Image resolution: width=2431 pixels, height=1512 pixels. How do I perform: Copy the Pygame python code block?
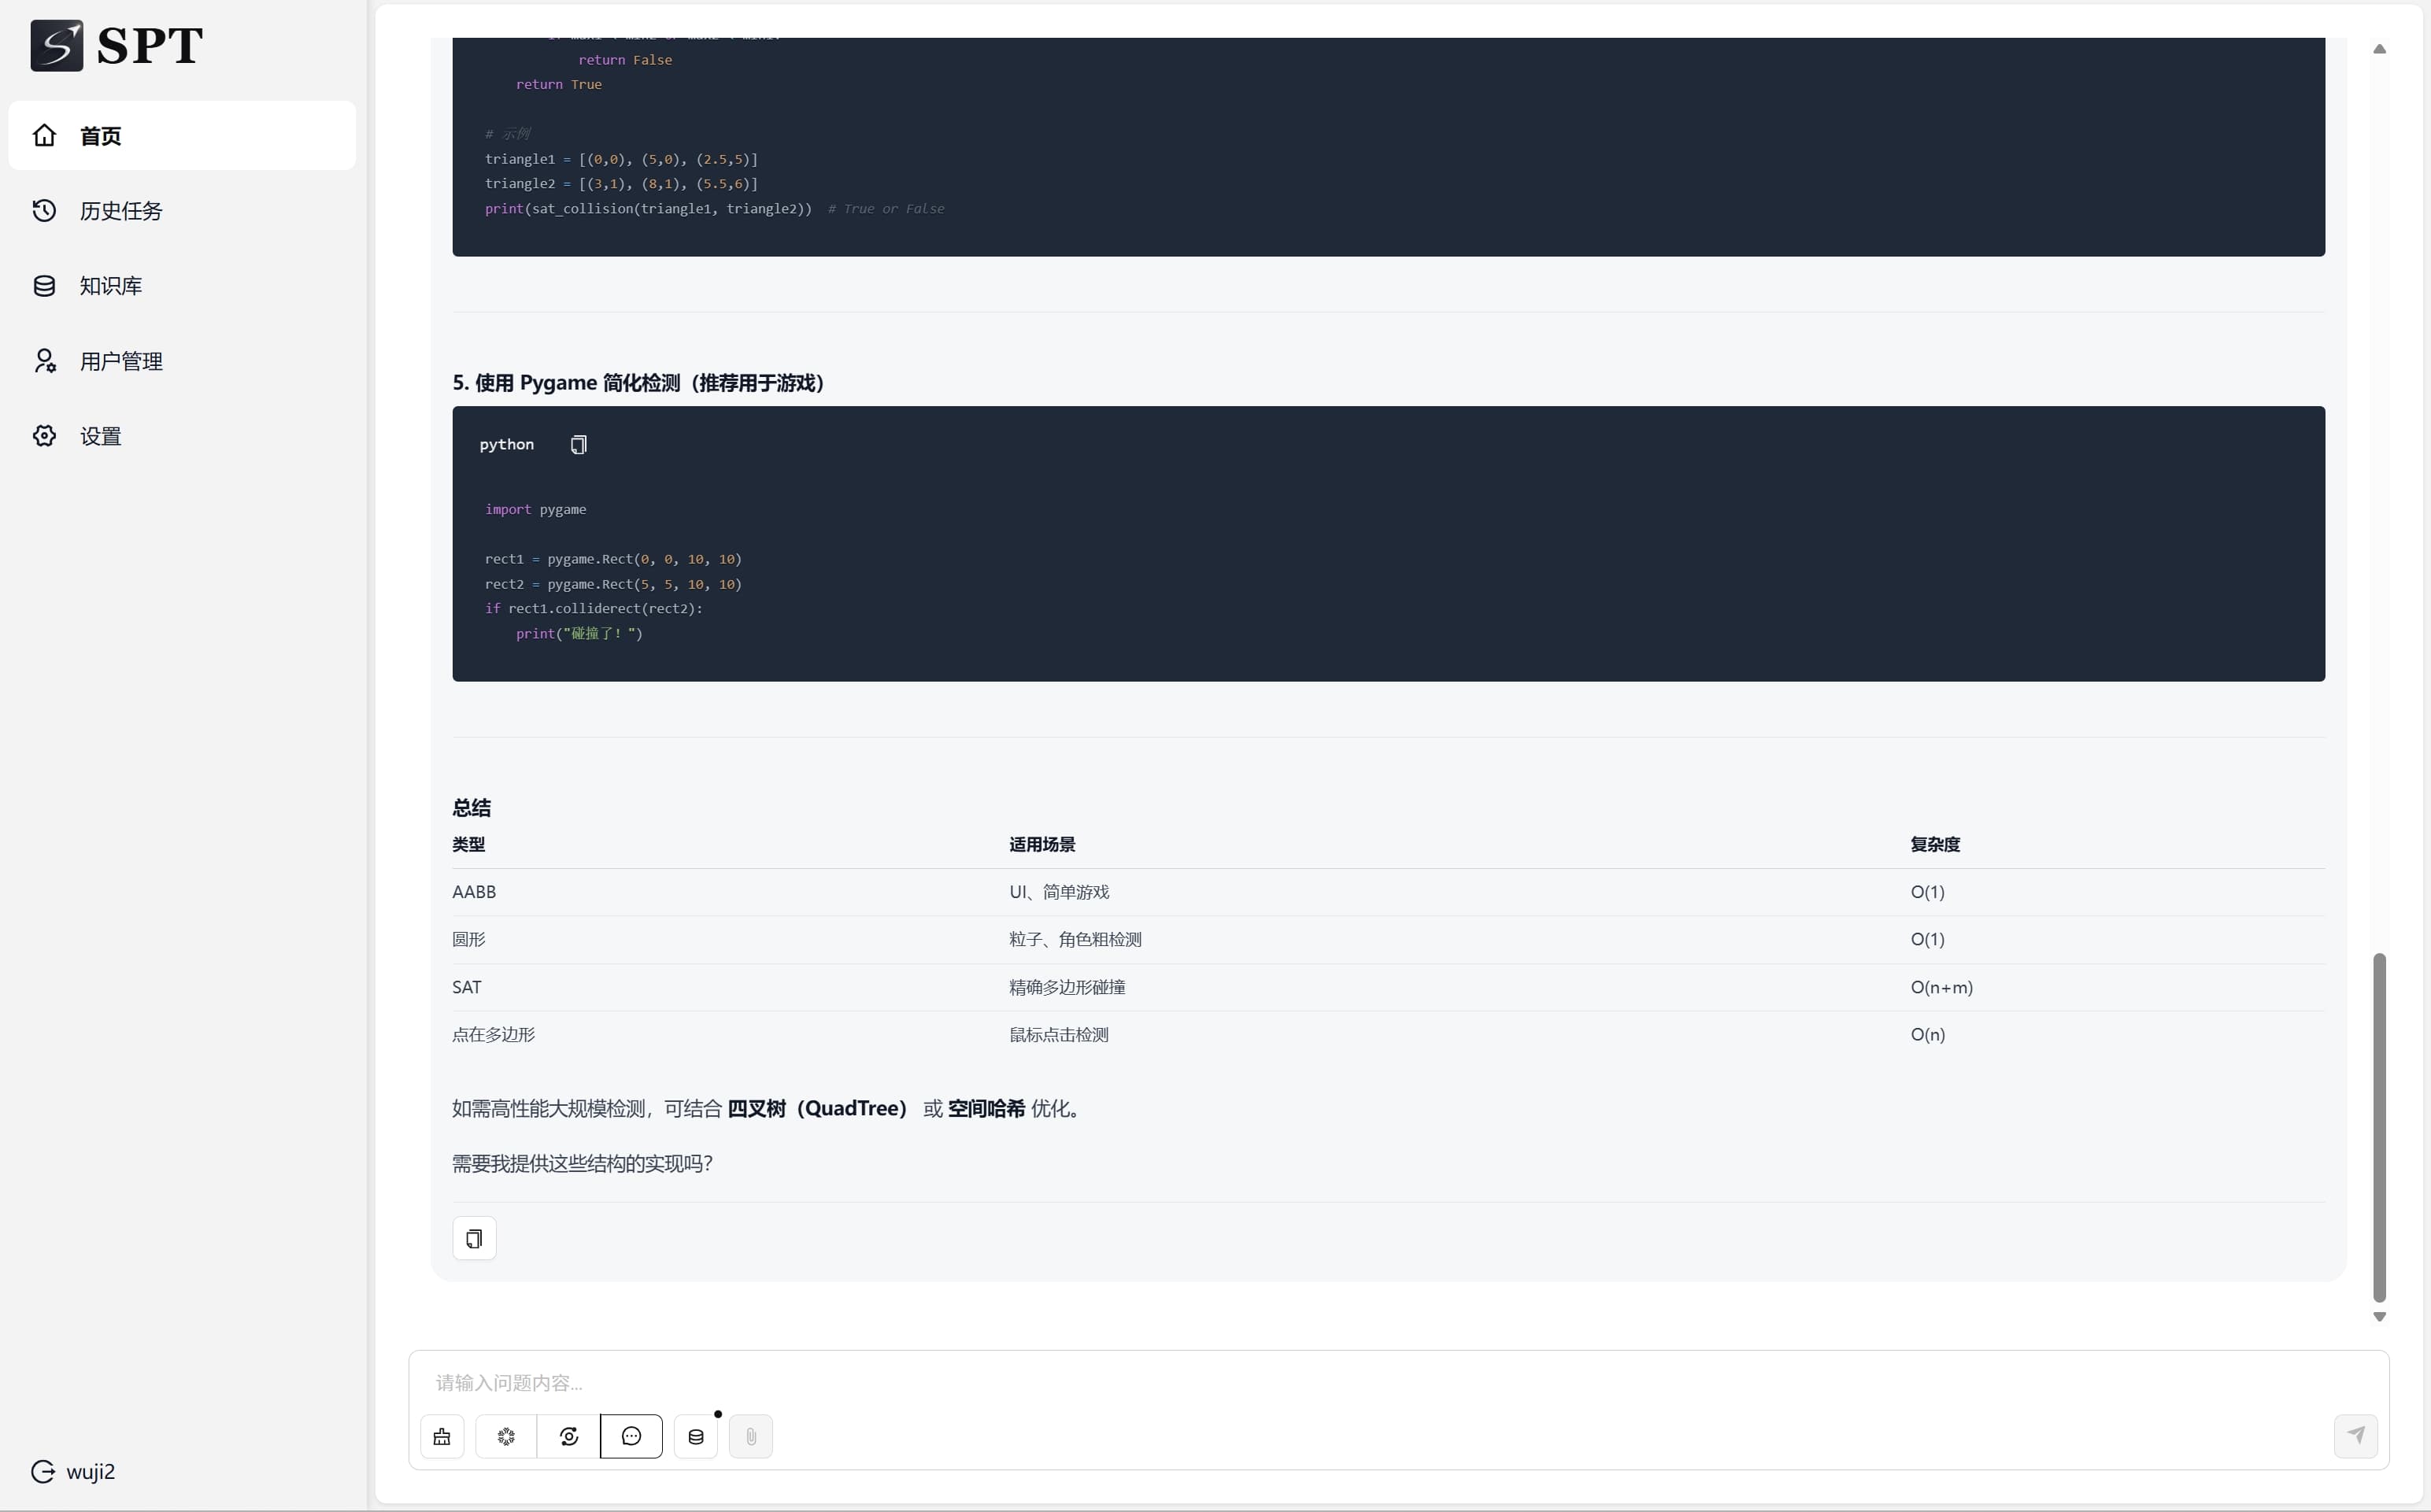point(578,445)
